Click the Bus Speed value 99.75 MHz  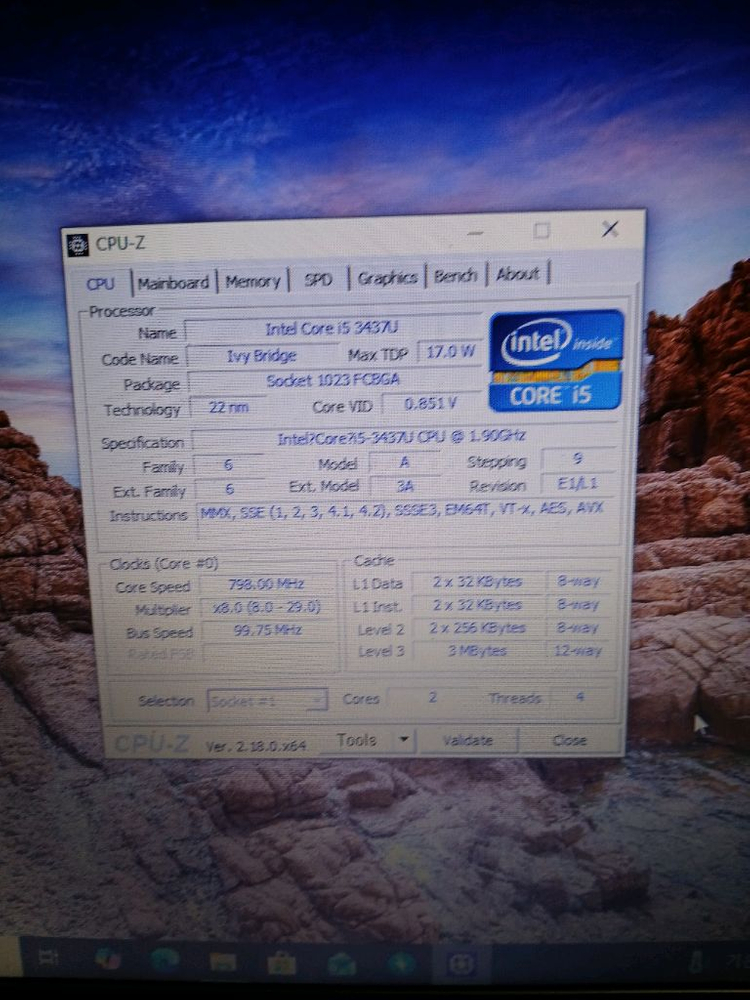click(x=267, y=630)
